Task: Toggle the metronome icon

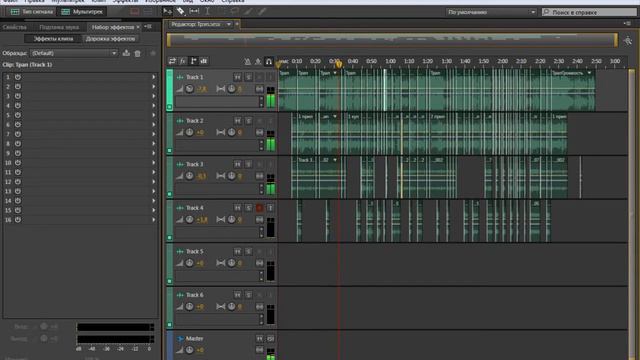Action: [247, 62]
